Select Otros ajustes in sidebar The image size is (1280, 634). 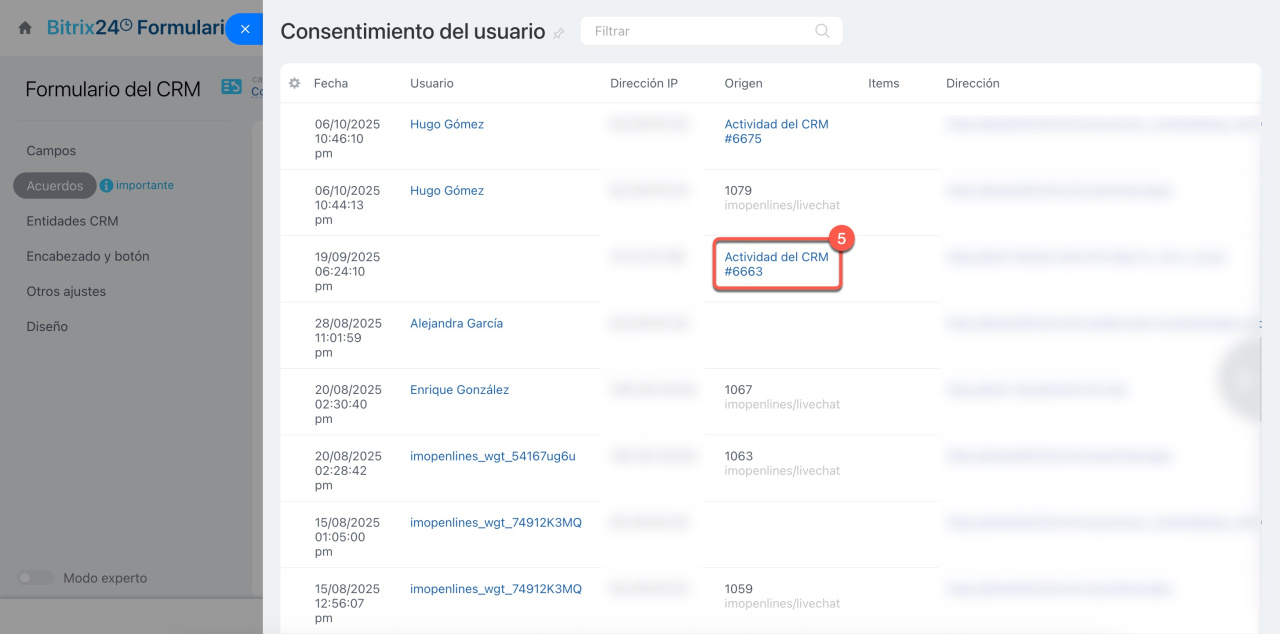tap(66, 292)
